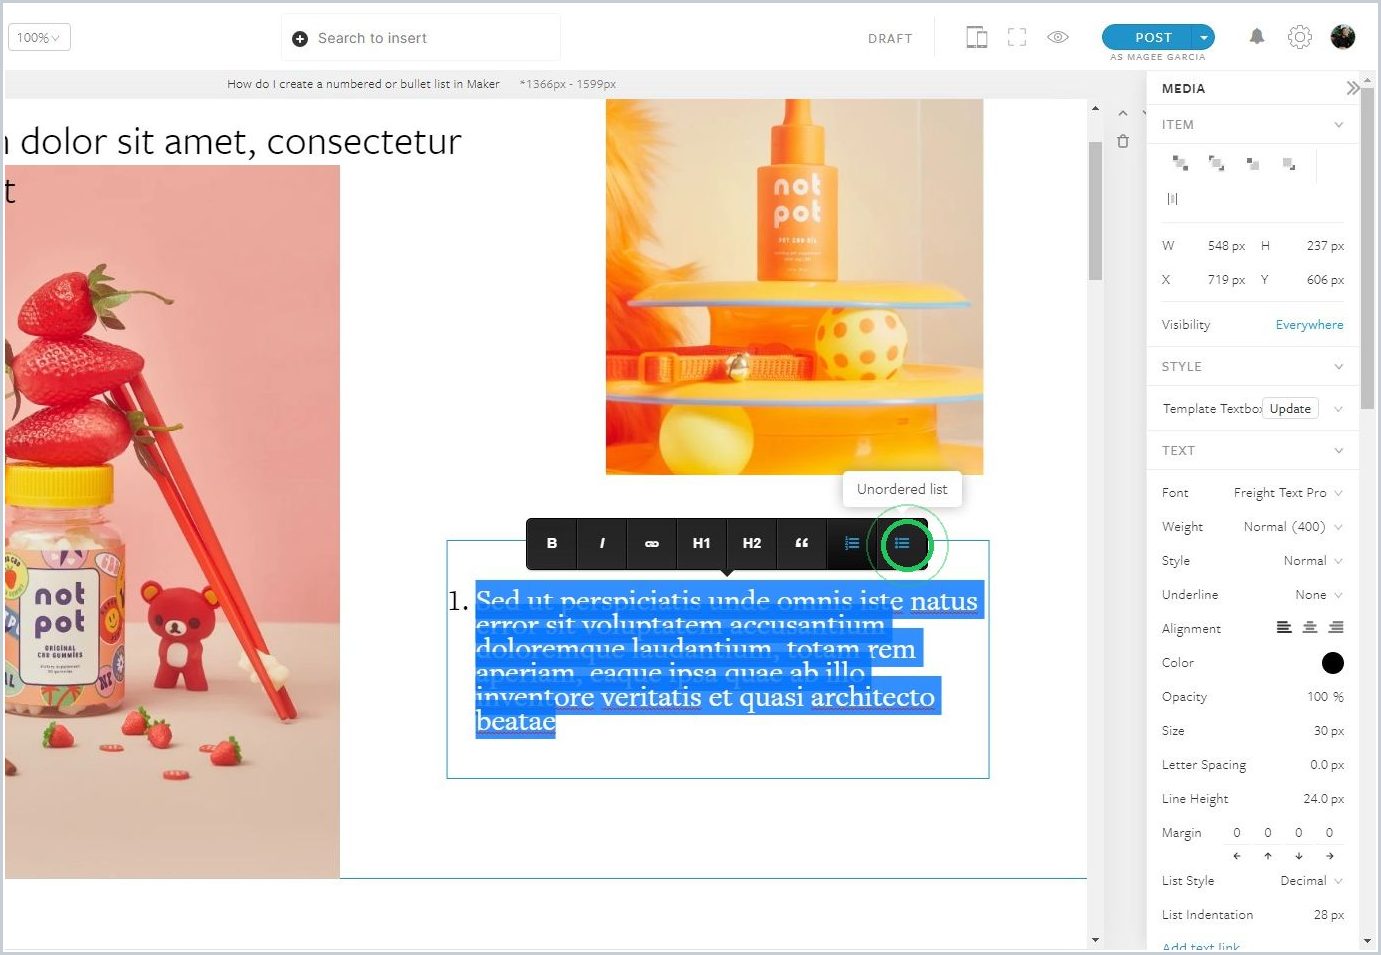The width and height of the screenshot is (1381, 955).
Task: Click the orange Not Pot bottle image
Action: [795, 286]
